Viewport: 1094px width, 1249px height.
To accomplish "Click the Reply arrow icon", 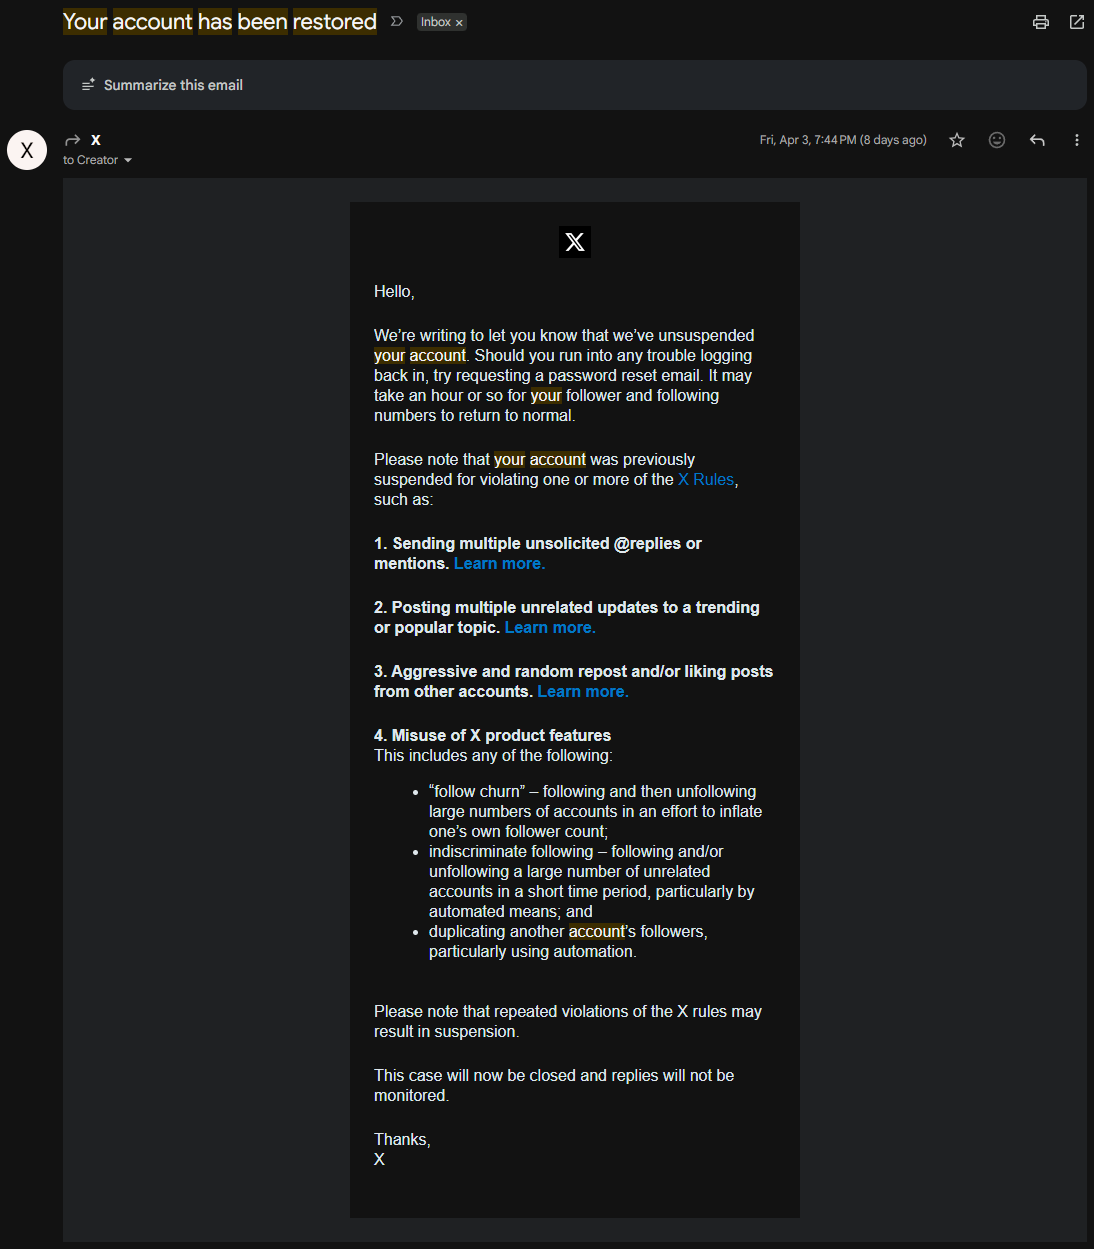I will (1037, 140).
